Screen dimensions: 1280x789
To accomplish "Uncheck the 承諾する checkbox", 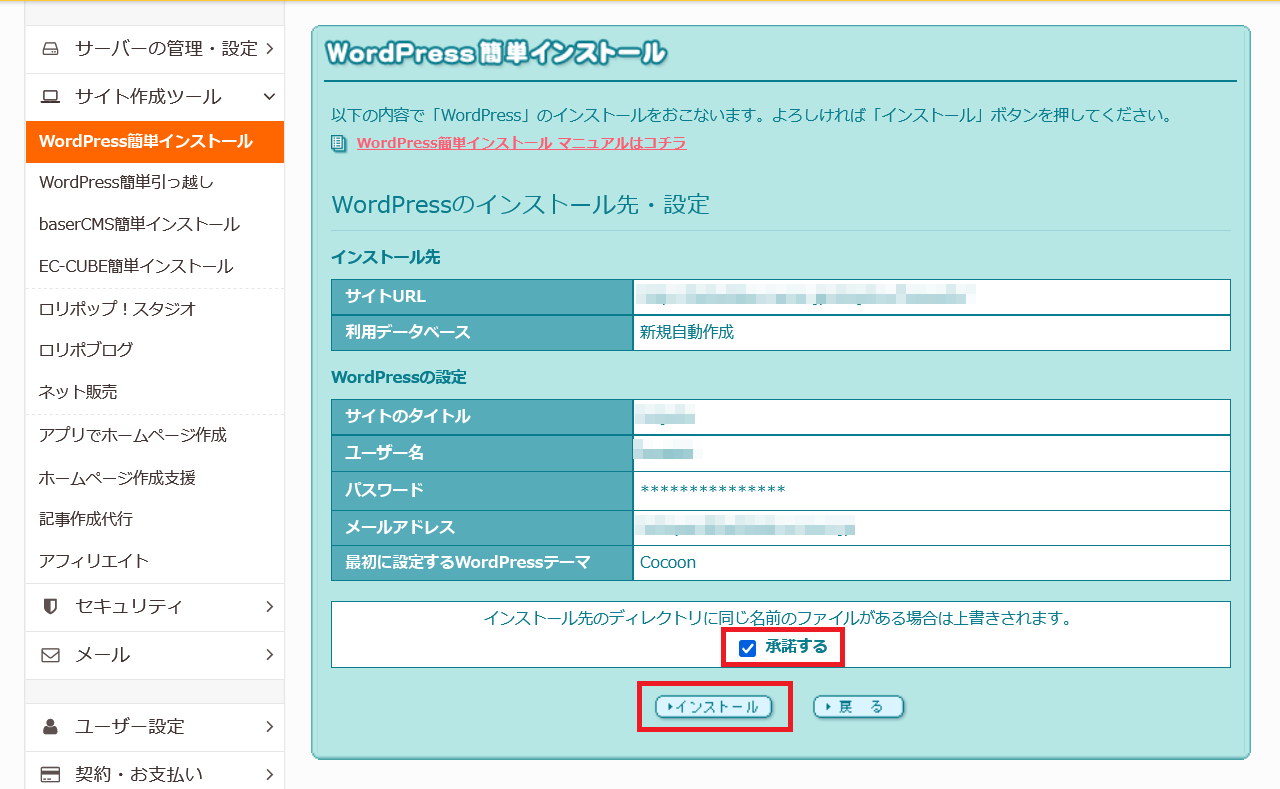I will 747,648.
